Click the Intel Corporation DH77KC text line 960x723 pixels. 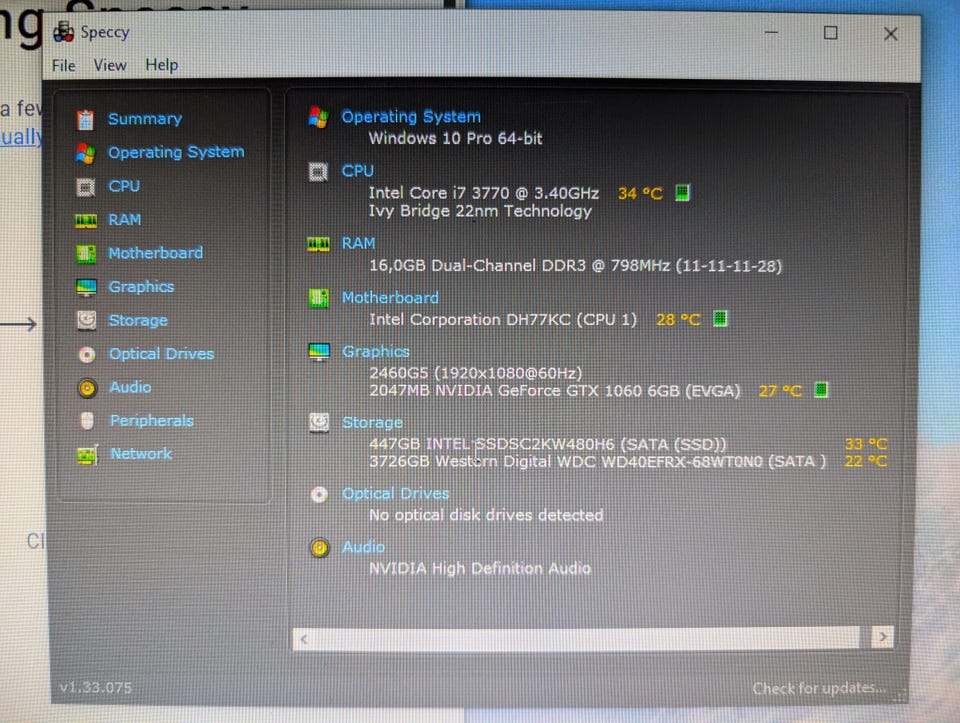tap(503, 320)
